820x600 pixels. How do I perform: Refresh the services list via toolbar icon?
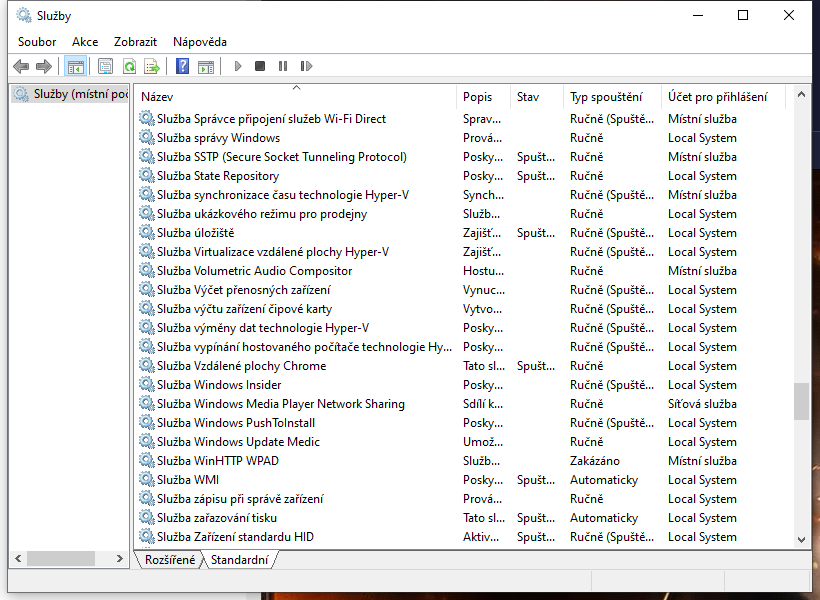pyautogui.click(x=129, y=66)
